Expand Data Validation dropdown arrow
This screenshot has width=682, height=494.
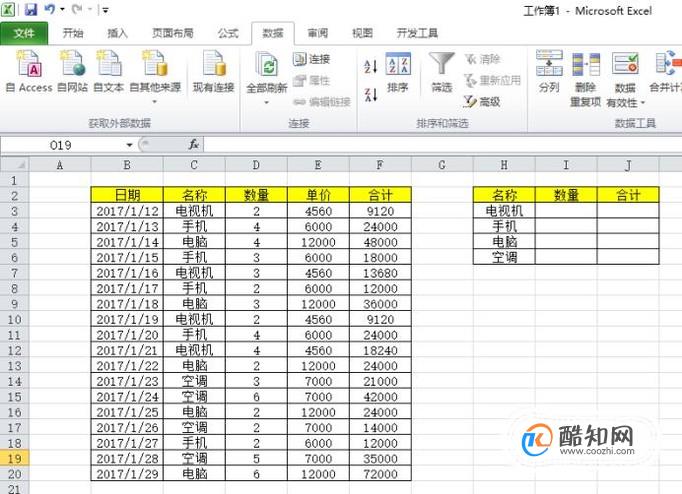point(642,103)
